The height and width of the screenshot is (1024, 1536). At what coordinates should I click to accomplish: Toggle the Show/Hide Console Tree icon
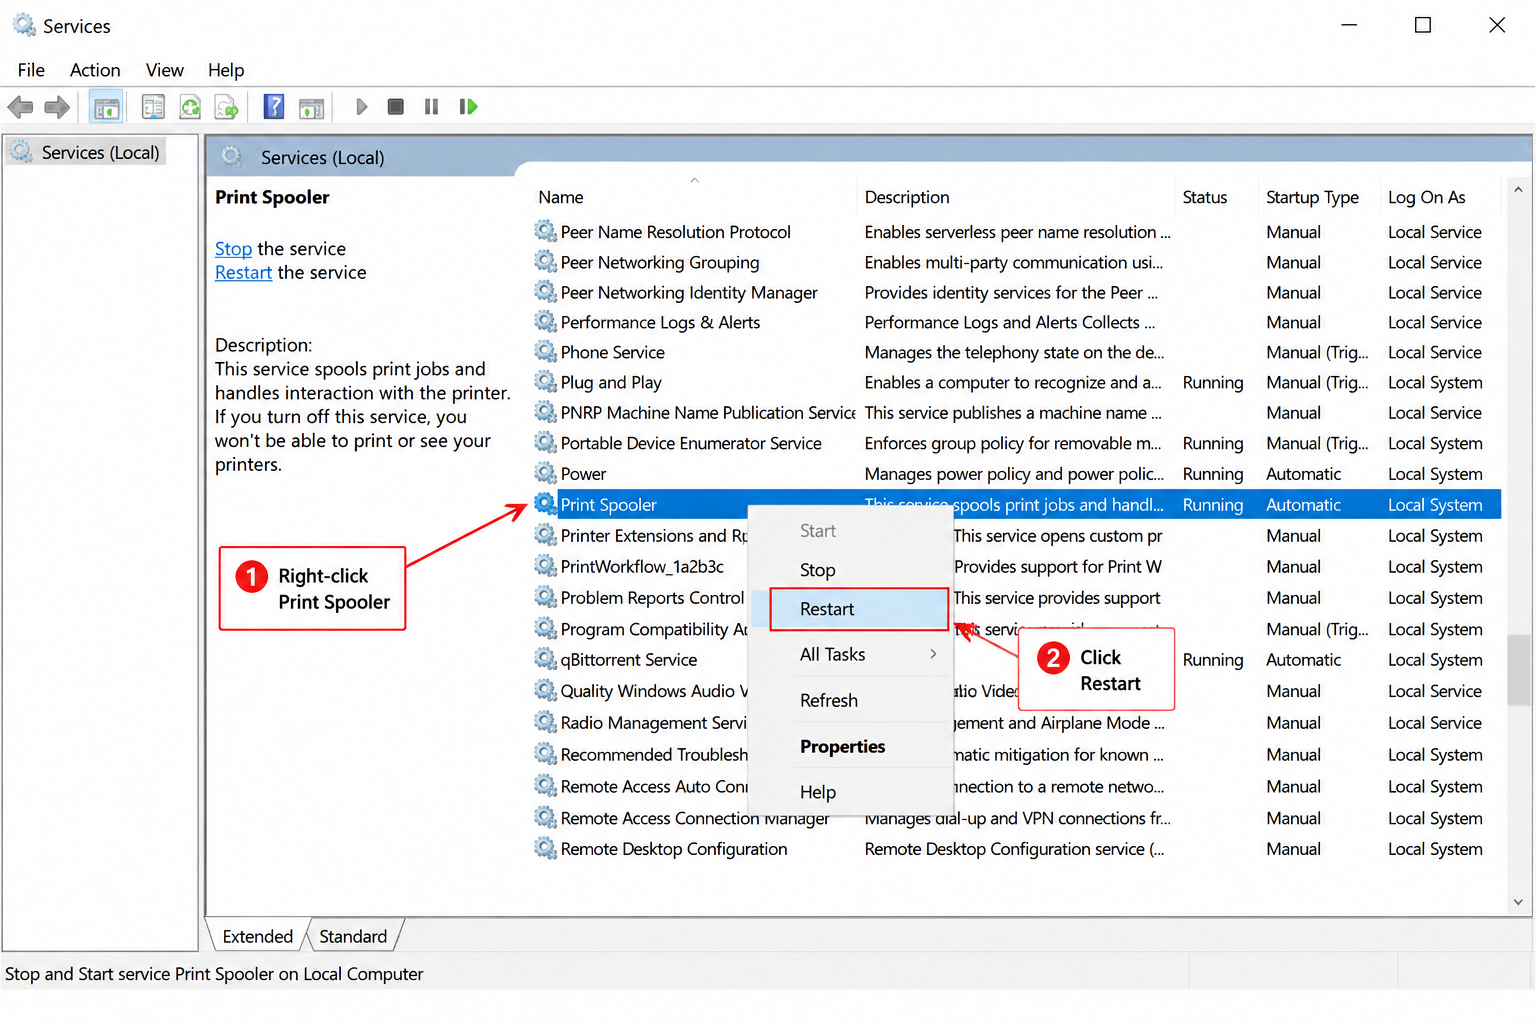(106, 107)
